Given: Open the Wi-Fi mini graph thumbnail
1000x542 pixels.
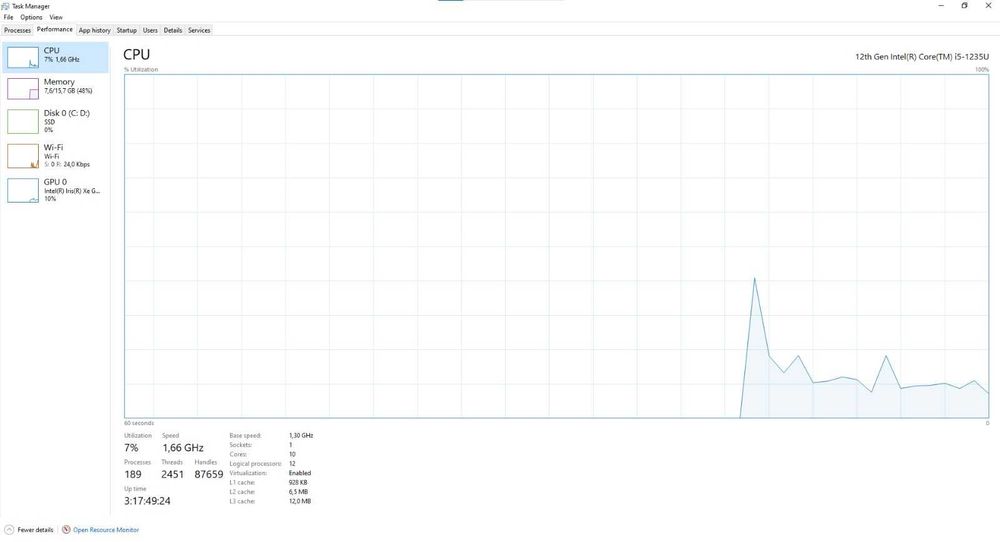Looking at the screenshot, I should coord(23,156).
